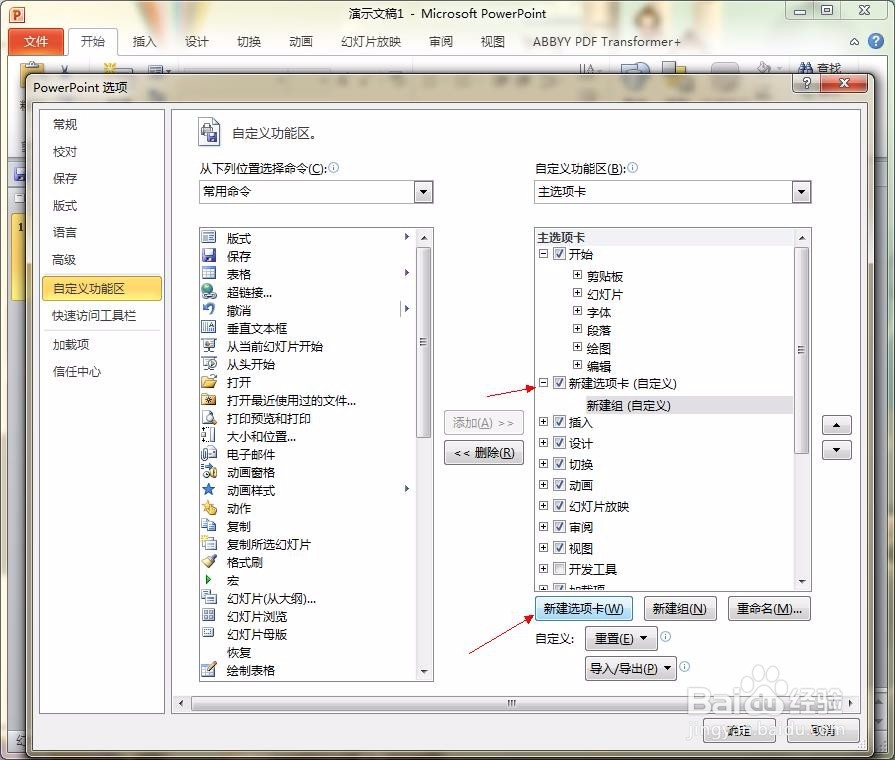The width and height of the screenshot is (895, 760).
Task: Click the move up arrow button
Action: 836,425
